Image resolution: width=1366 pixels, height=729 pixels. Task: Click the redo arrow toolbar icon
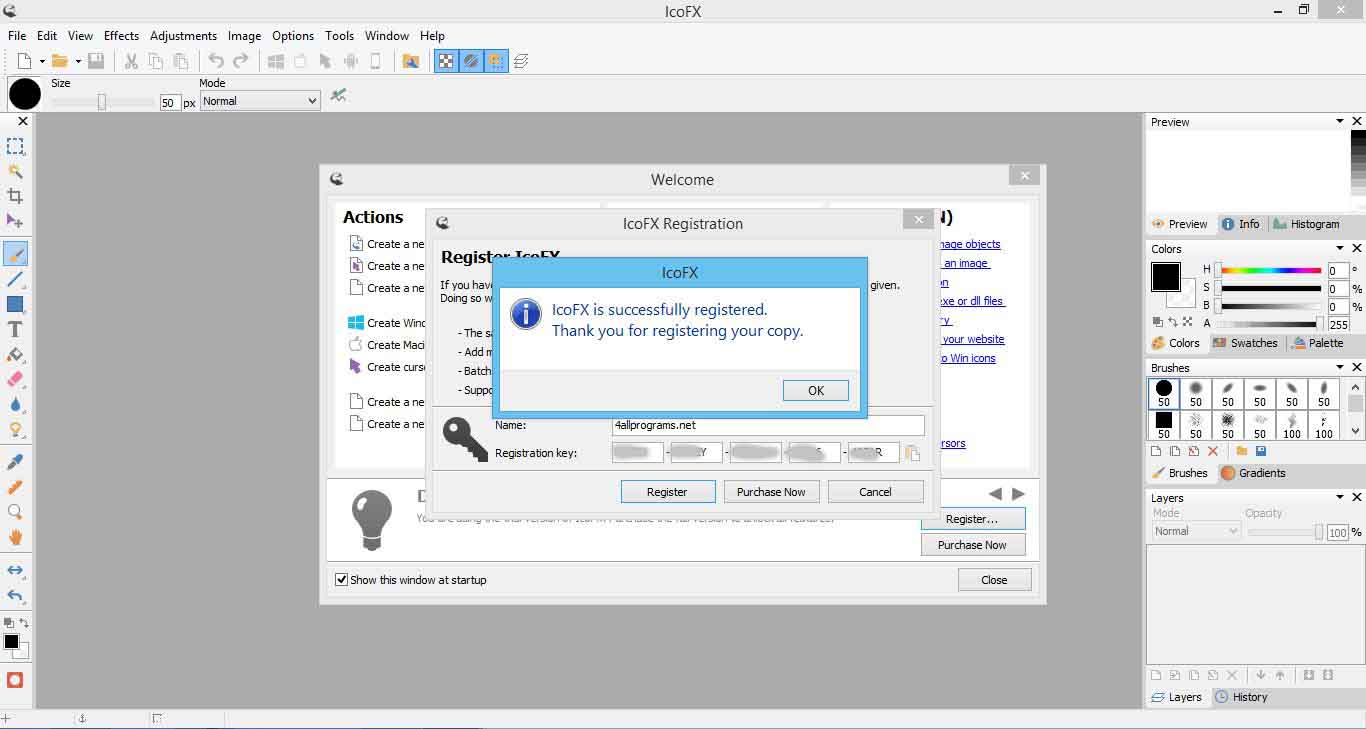pyautogui.click(x=240, y=61)
